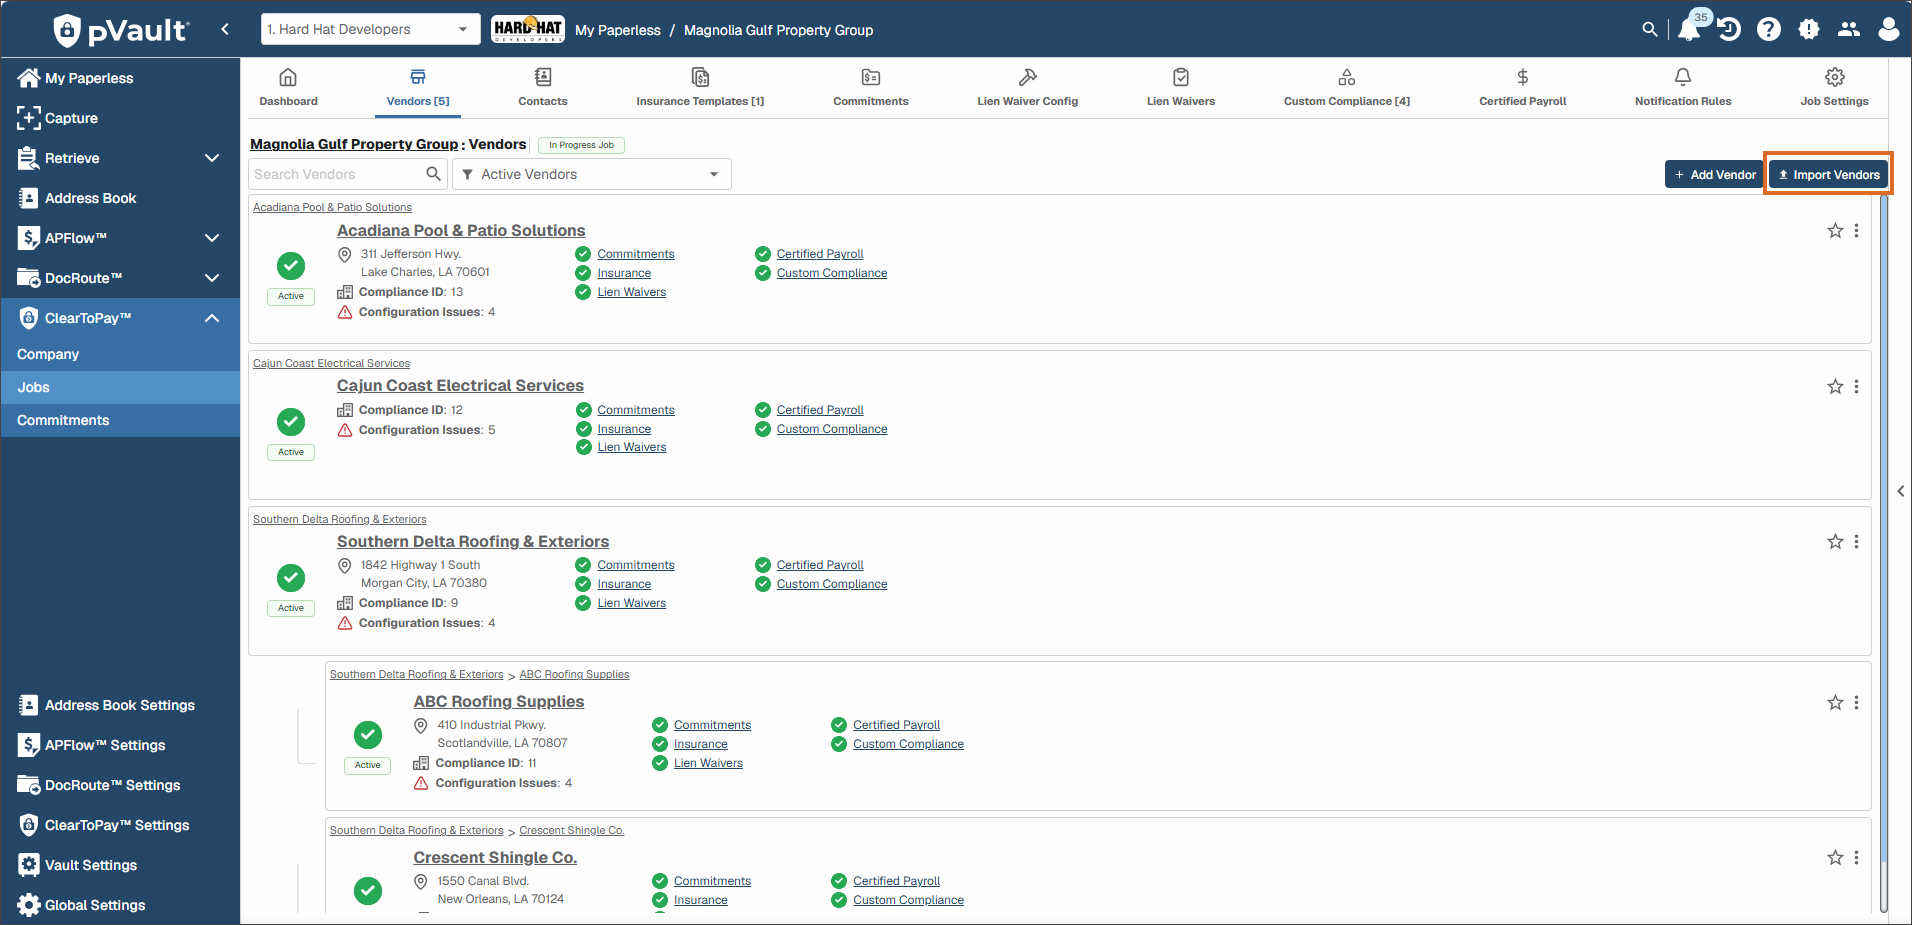The image size is (1912, 925).
Task: Open the Job Settings tab
Action: pyautogui.click(x=1835, y=87)
